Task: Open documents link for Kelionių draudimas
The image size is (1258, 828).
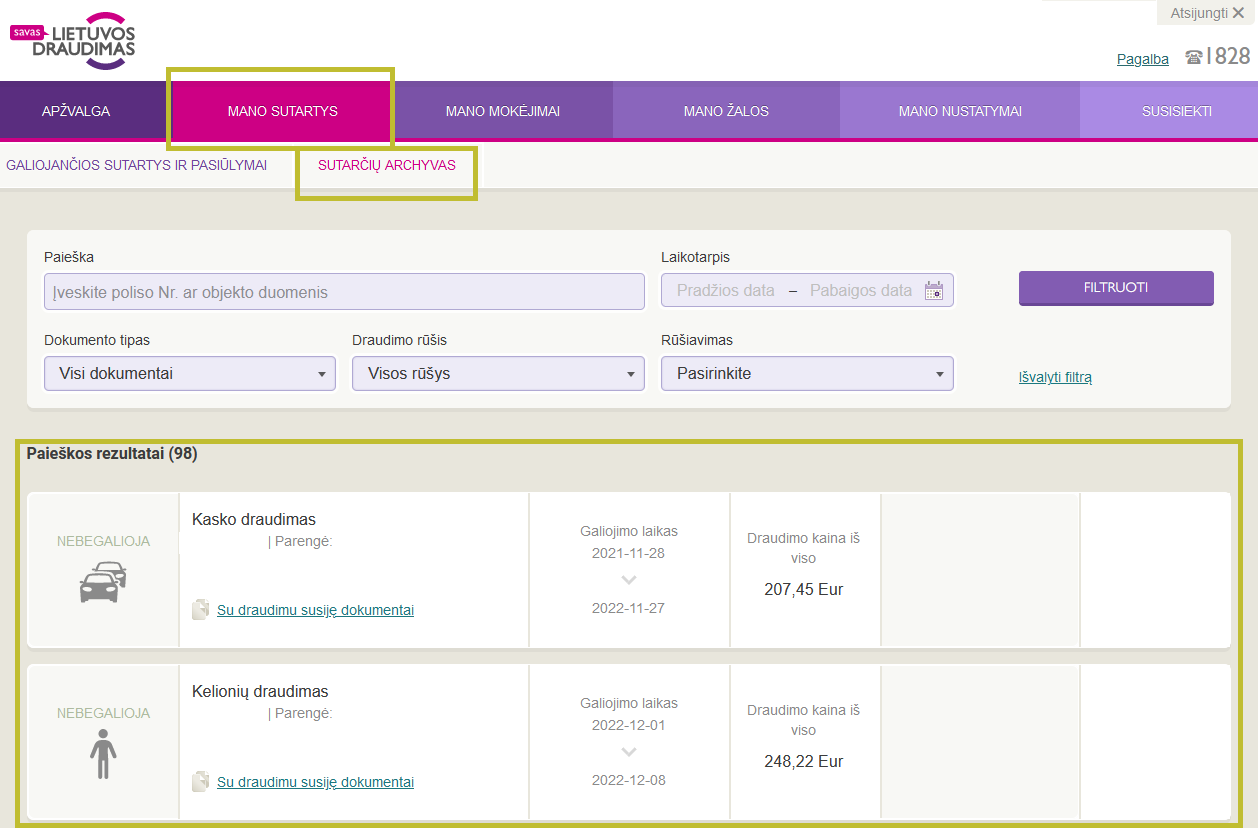Action: [x=315, y=782]
